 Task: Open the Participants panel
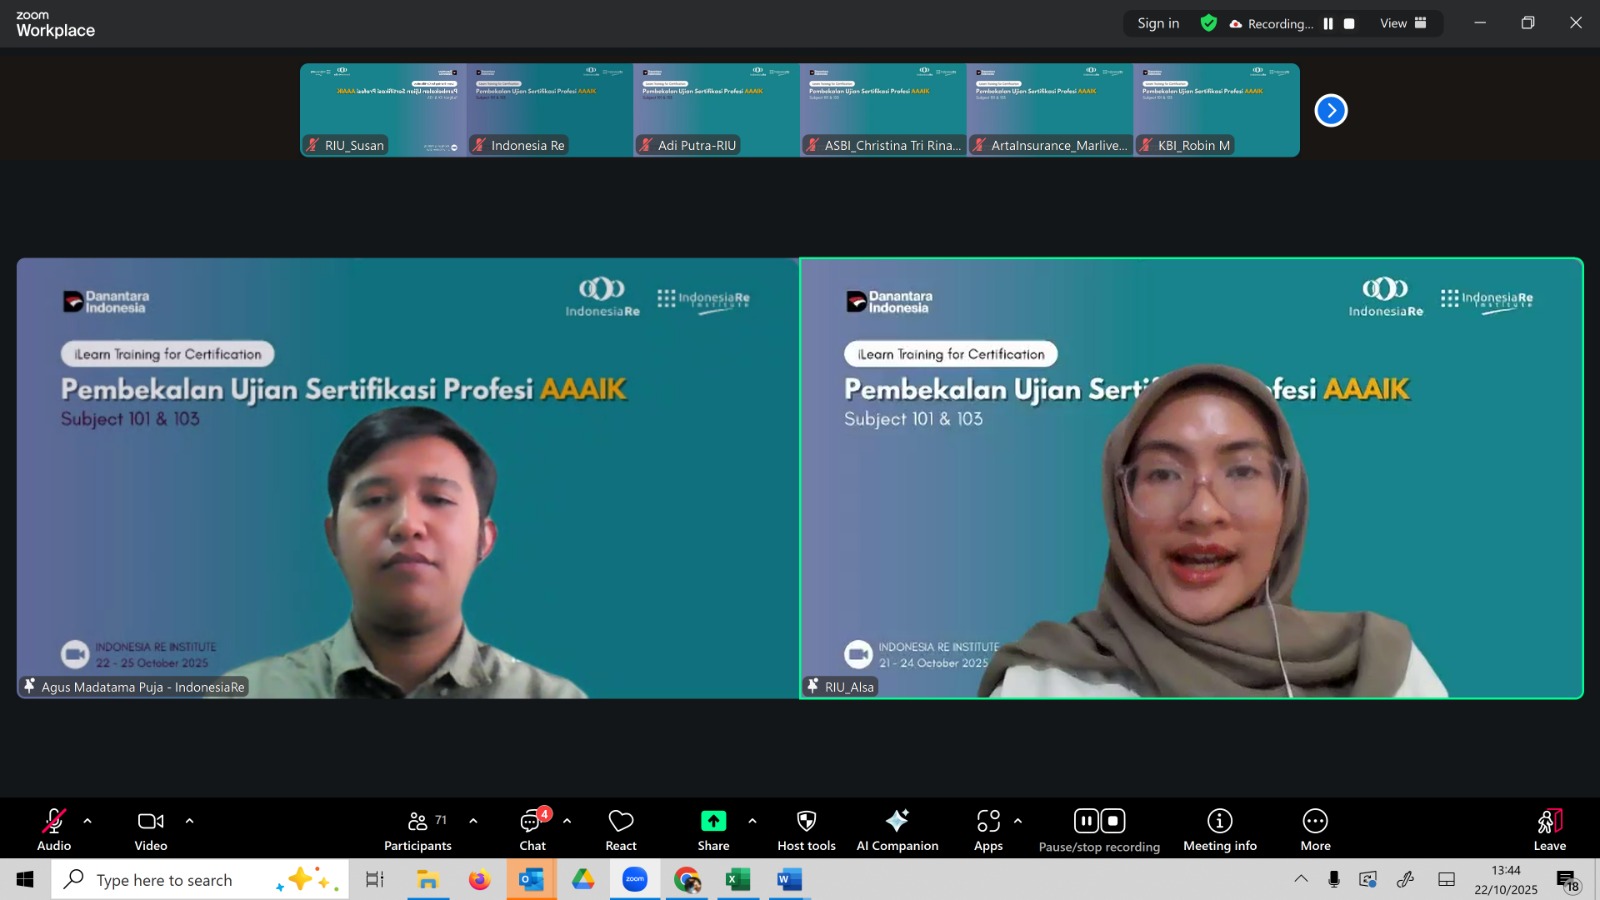point(418,830)
